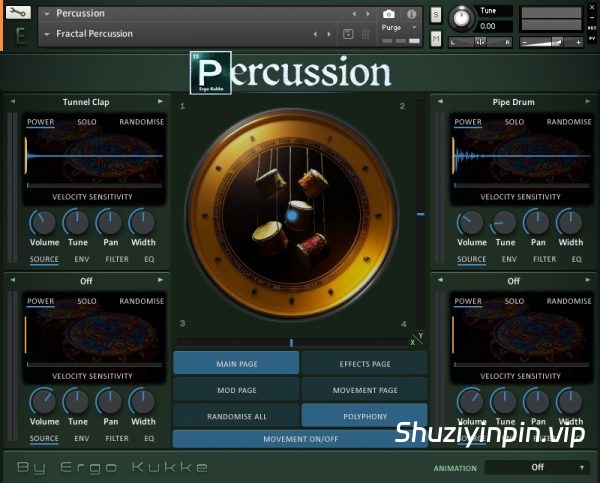The height and width of the screenshot is (483, 600).
Task: Click the Tune value field showing 0.00
Action: pyautogui.click(x=494, y=26)
